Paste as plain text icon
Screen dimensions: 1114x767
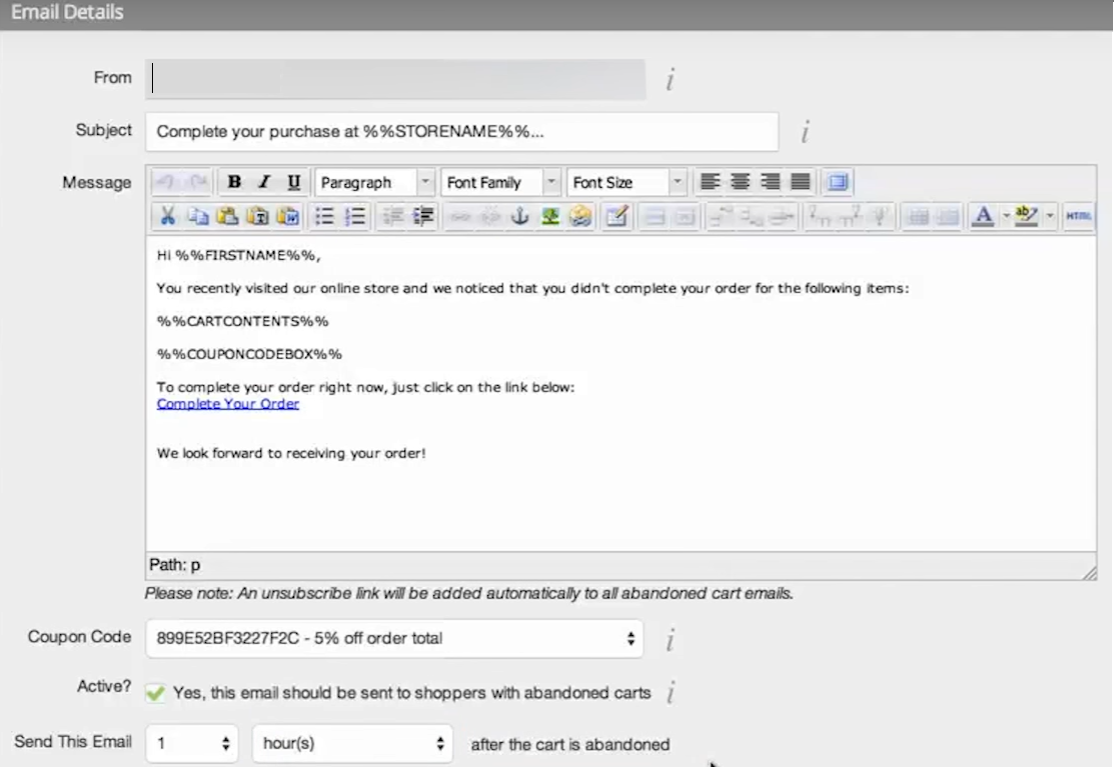coord(257,216)
